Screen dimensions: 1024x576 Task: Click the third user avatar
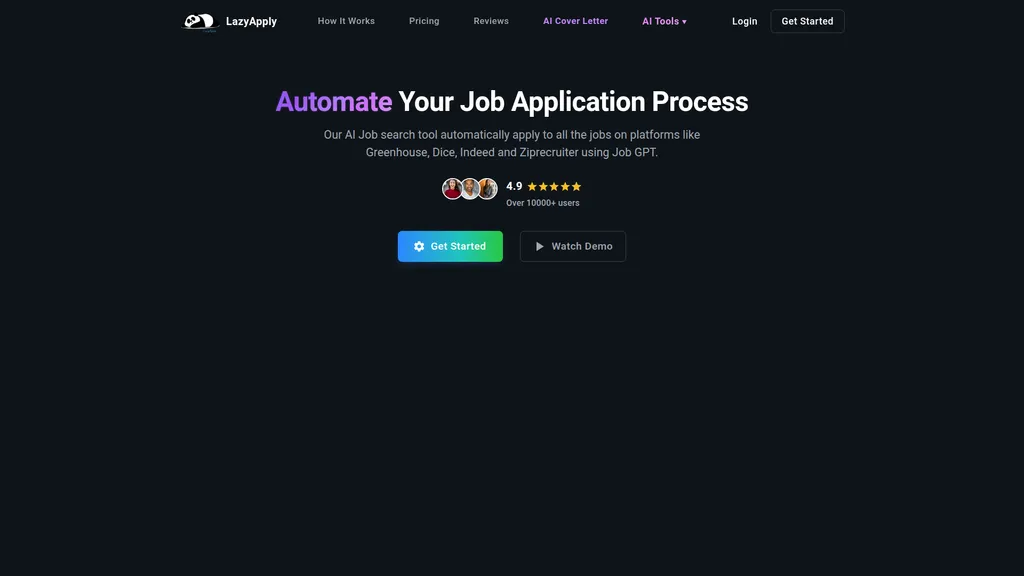[x=488, y=189]
